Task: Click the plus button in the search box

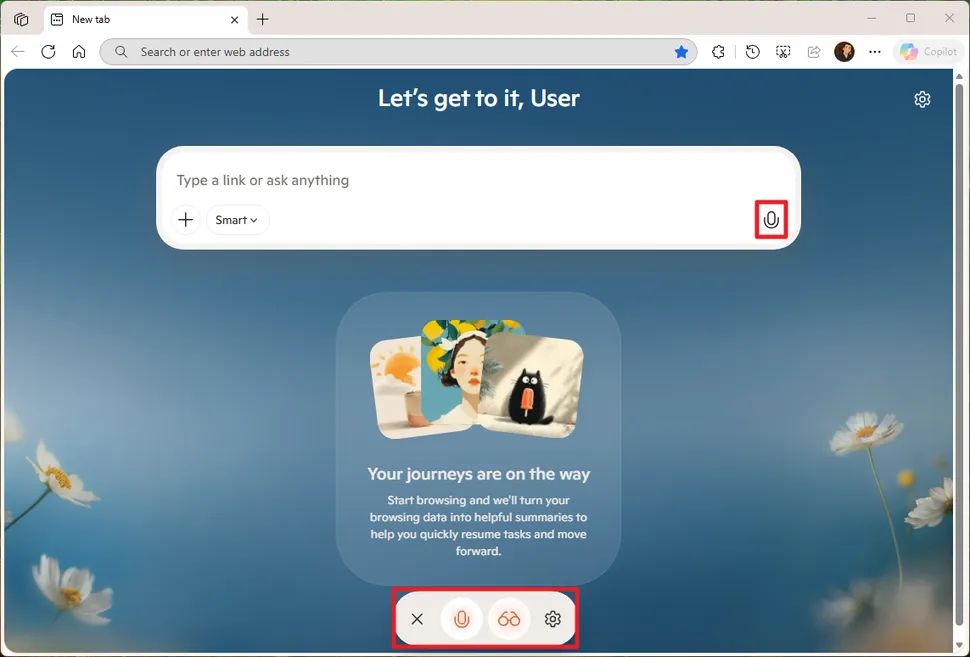Action: (185, 219)
